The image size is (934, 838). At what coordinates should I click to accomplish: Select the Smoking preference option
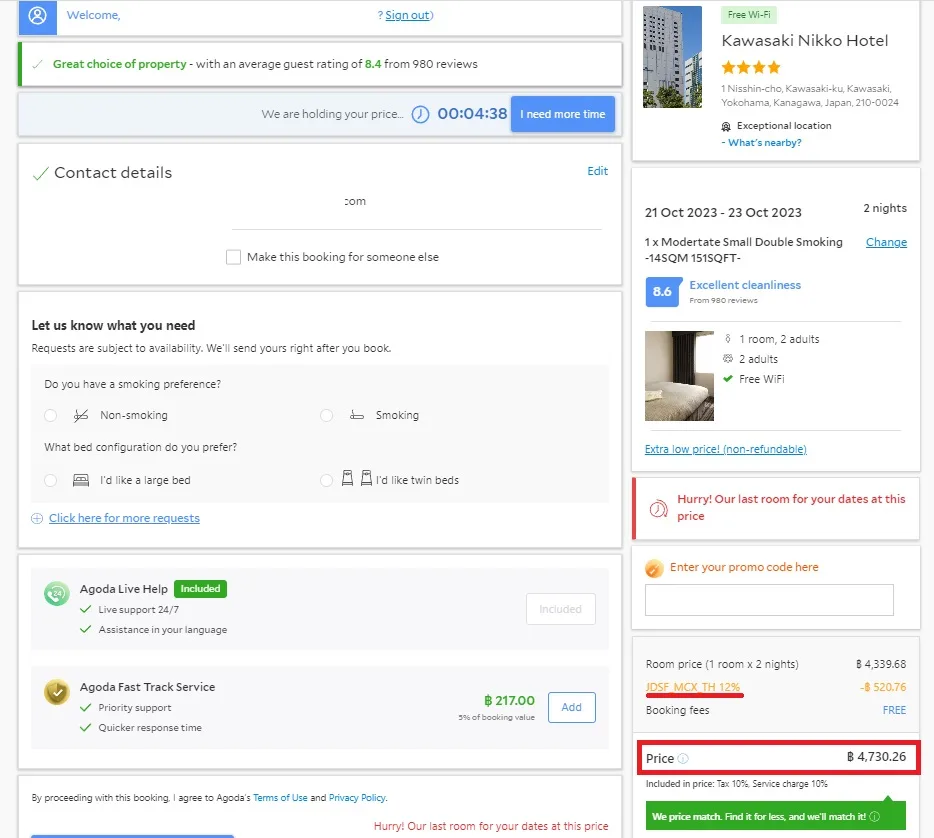click(326, 415)
